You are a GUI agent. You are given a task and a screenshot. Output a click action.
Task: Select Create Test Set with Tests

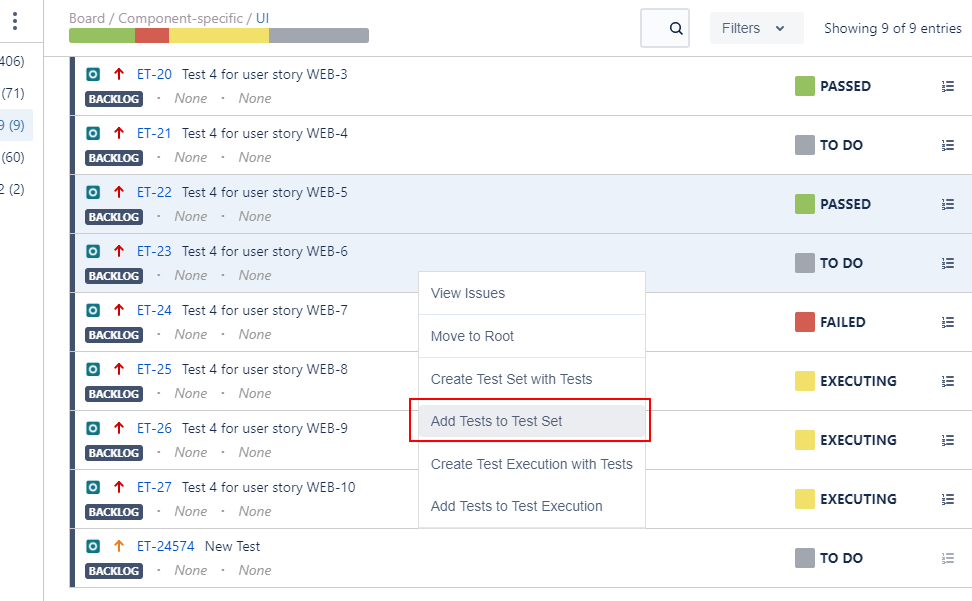[x=532, y=379]
